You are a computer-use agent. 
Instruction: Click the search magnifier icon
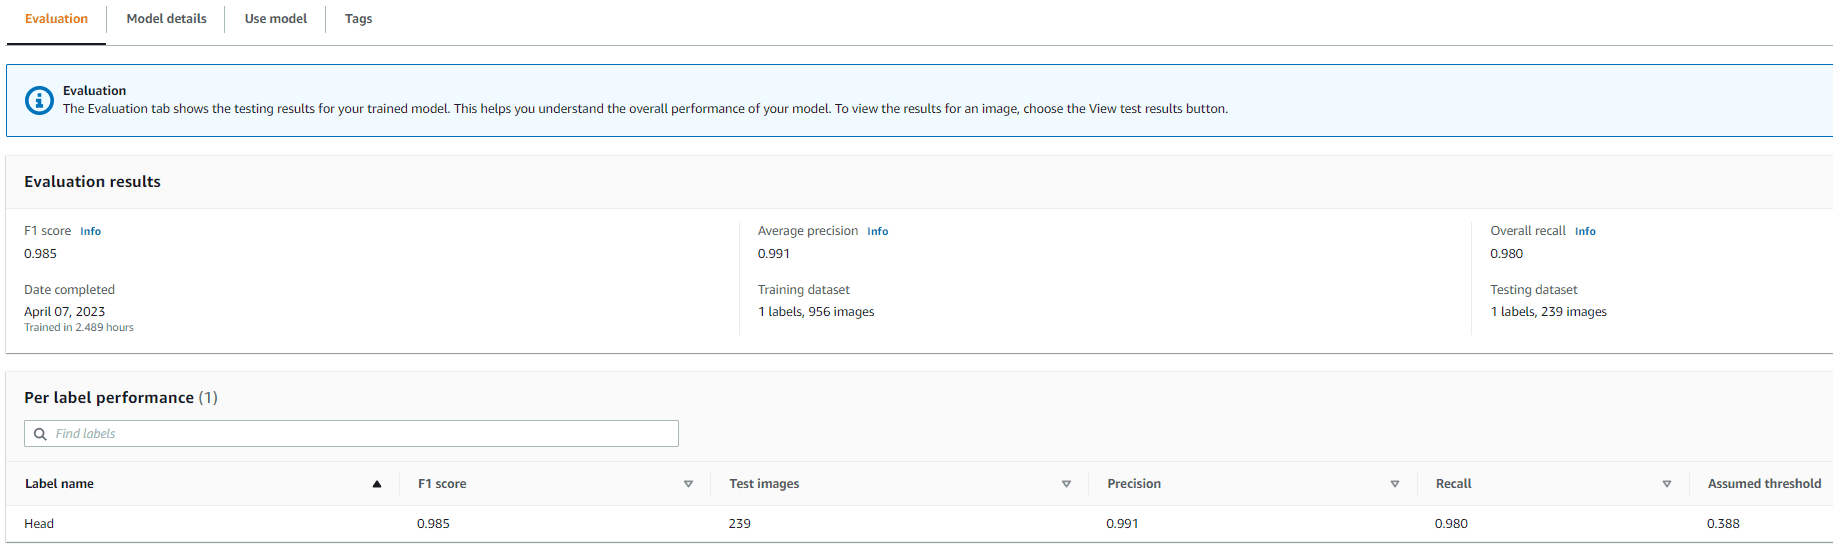(41, 434)
